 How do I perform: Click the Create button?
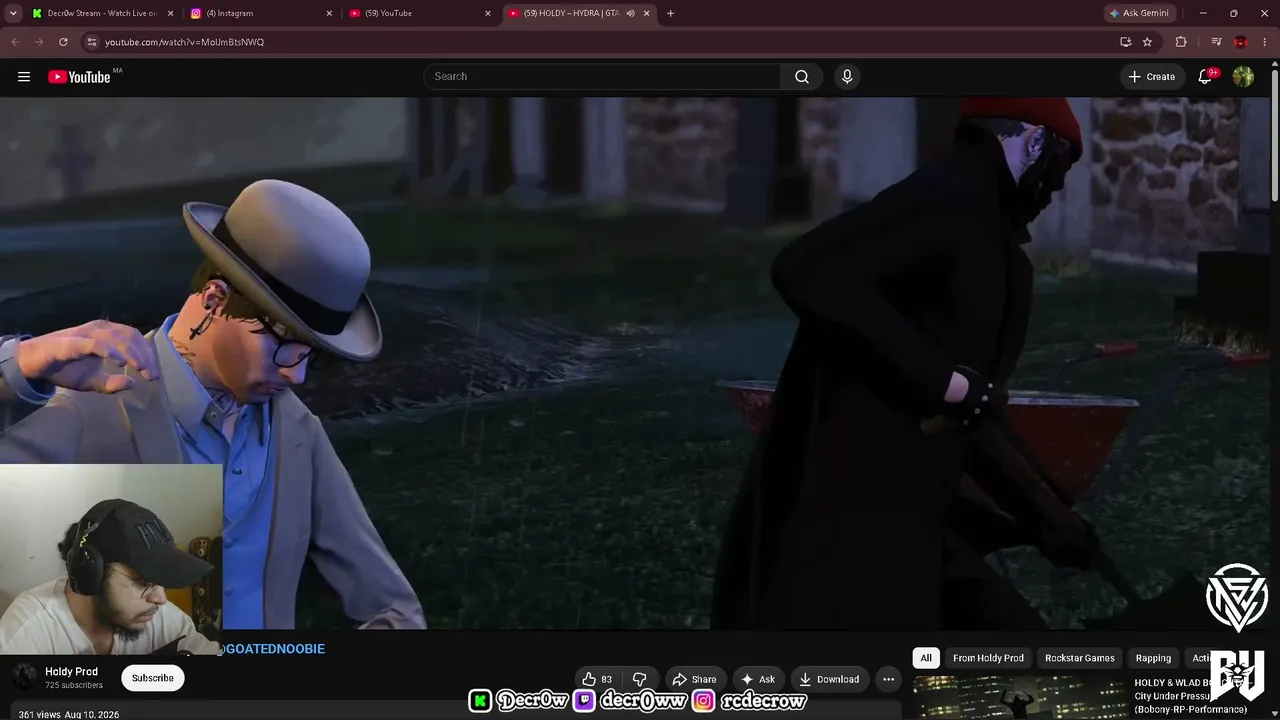coord(1152,77)
